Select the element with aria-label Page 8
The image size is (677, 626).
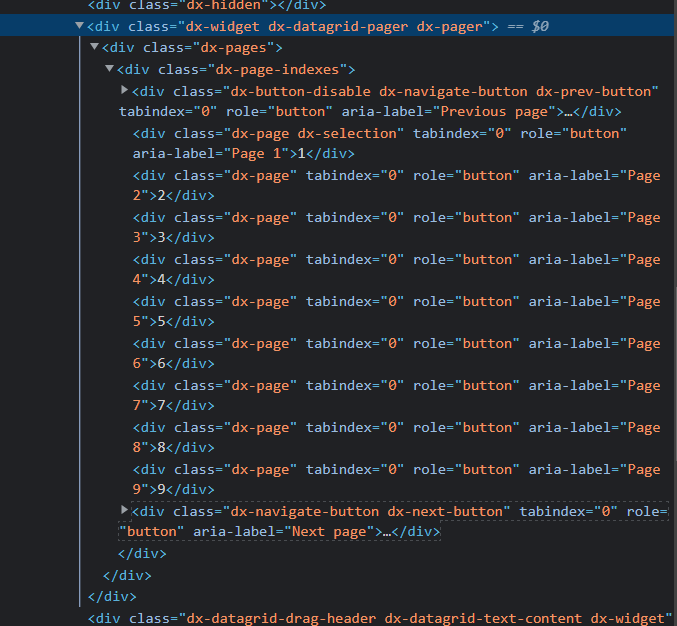click(x=396, y=437)
